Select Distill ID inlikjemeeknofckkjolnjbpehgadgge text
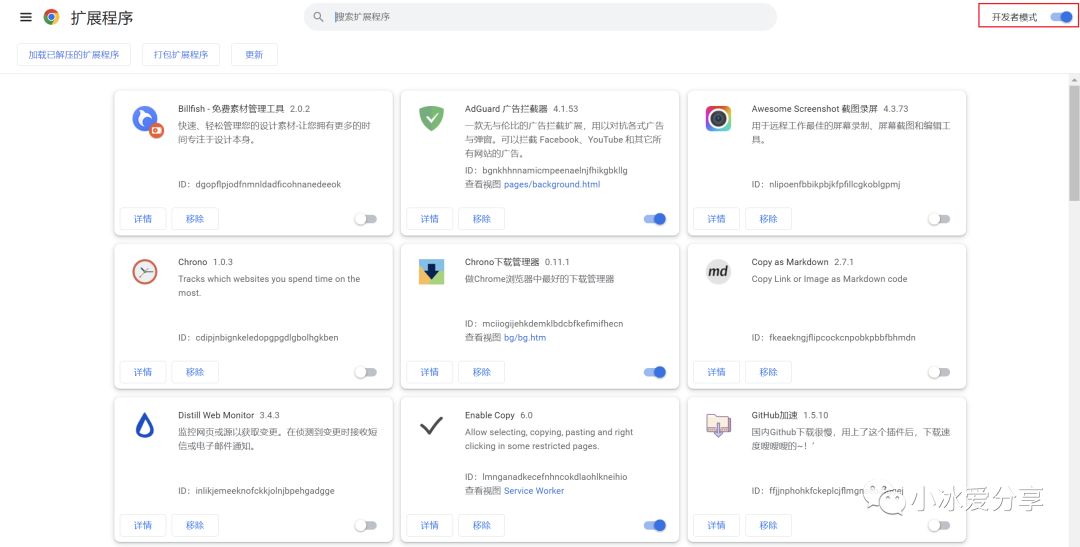Image resolution: width=1080 pixels, height=547 pixels. coord(265,491)
